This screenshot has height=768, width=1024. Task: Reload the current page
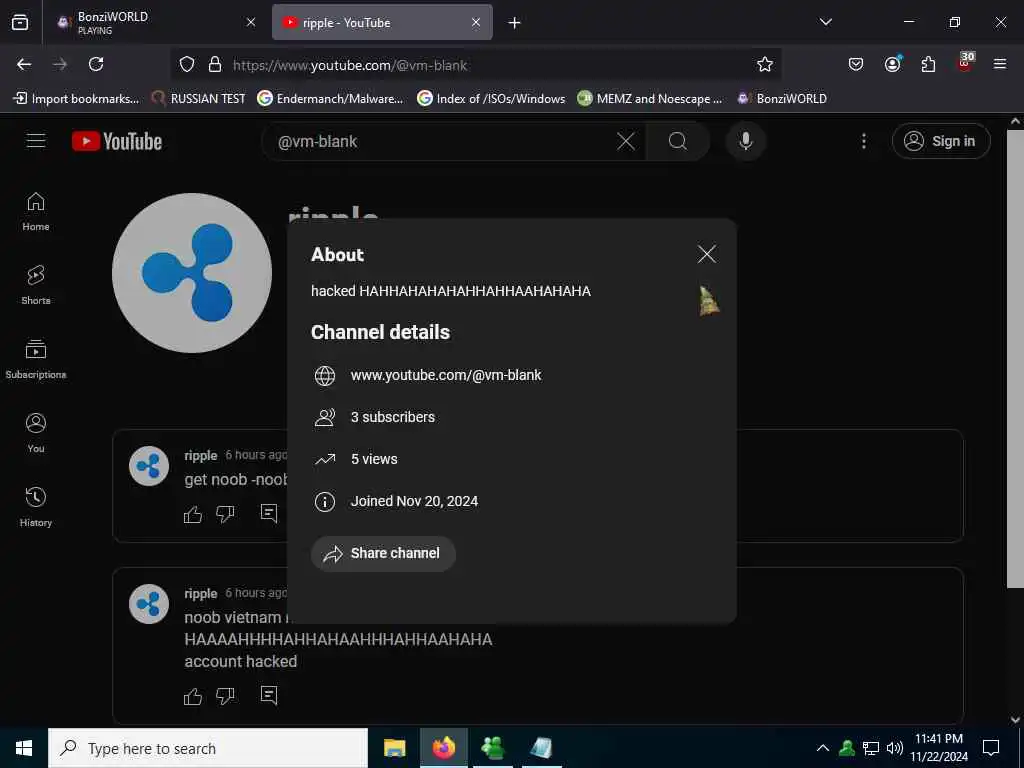click(96, 64)
